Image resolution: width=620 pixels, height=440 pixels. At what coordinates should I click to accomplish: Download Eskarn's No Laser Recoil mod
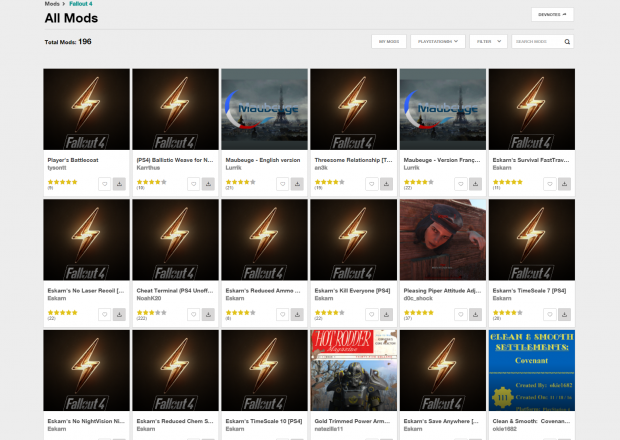pyautogui.click(x=119, y=314)
